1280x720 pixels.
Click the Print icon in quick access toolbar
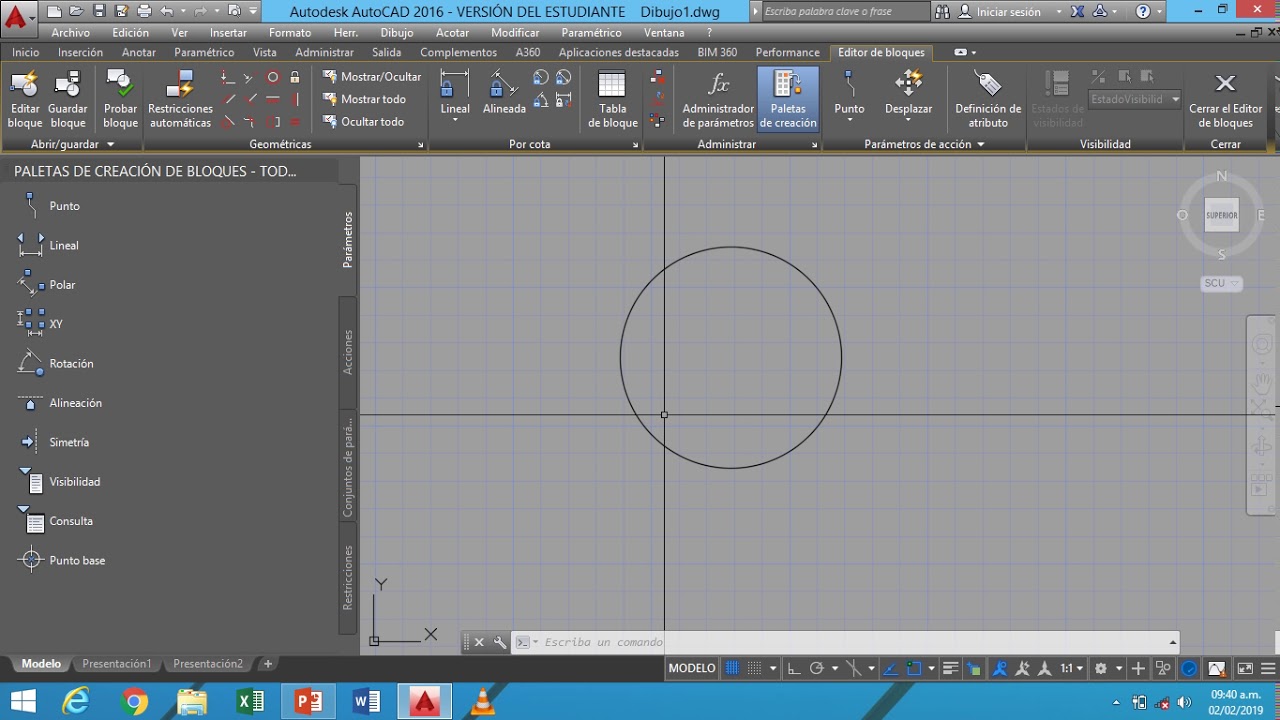coord(144,11)
